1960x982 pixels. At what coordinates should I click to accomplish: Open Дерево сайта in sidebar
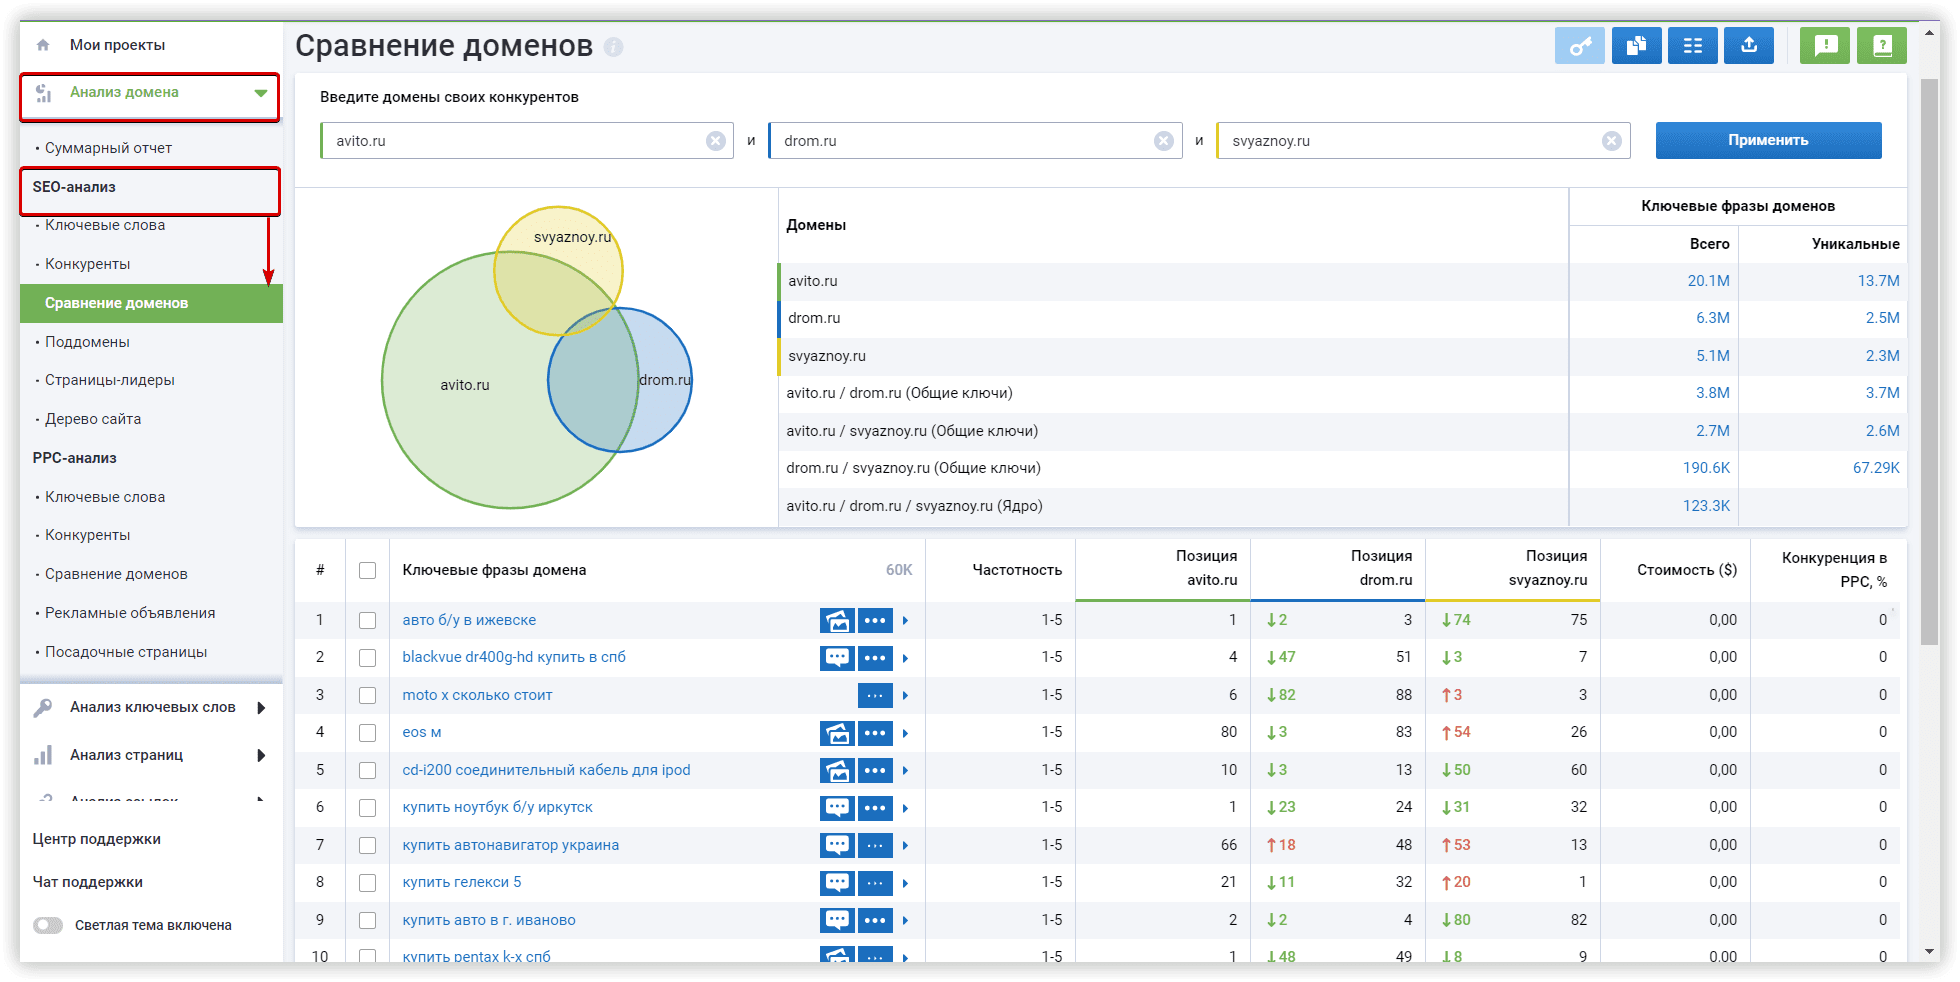(93, 419)
